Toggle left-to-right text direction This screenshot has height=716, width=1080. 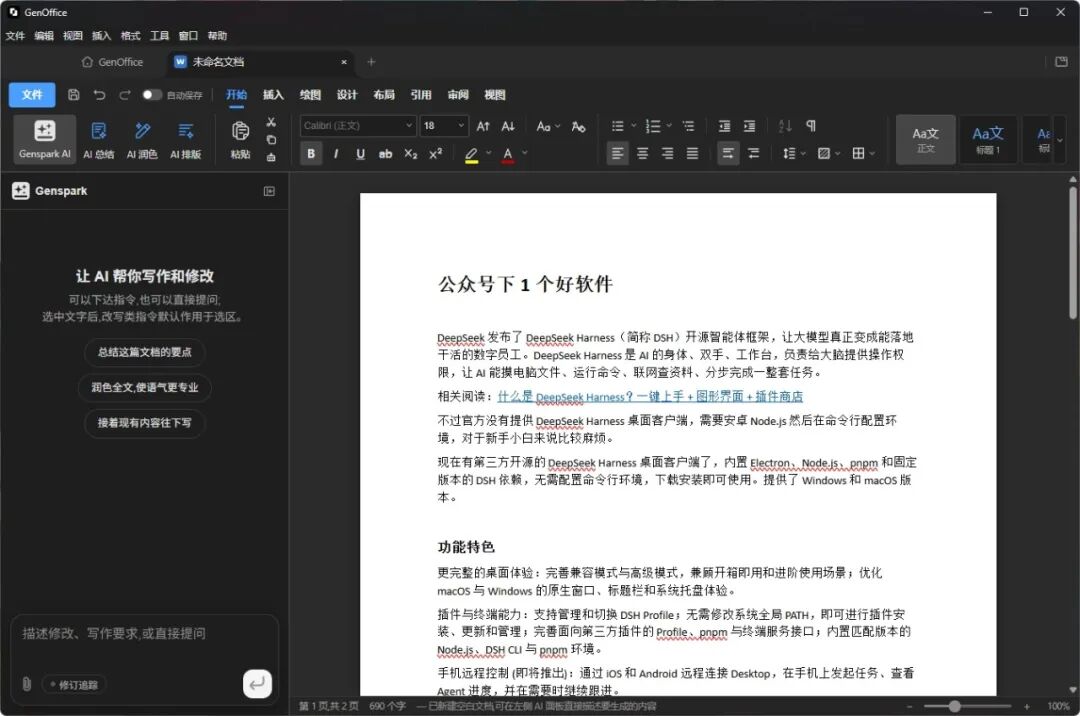click(728, 154)
